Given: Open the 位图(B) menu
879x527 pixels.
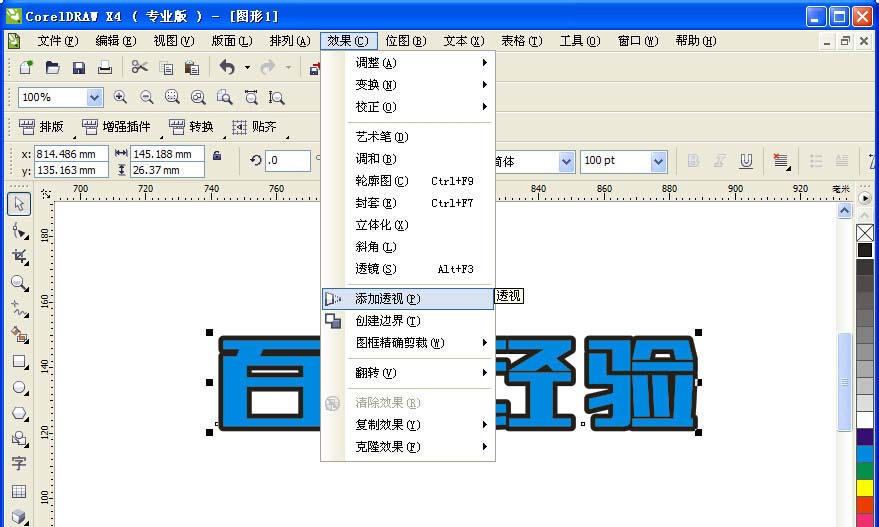Looking at the screenshot, I should click(406, 41).
